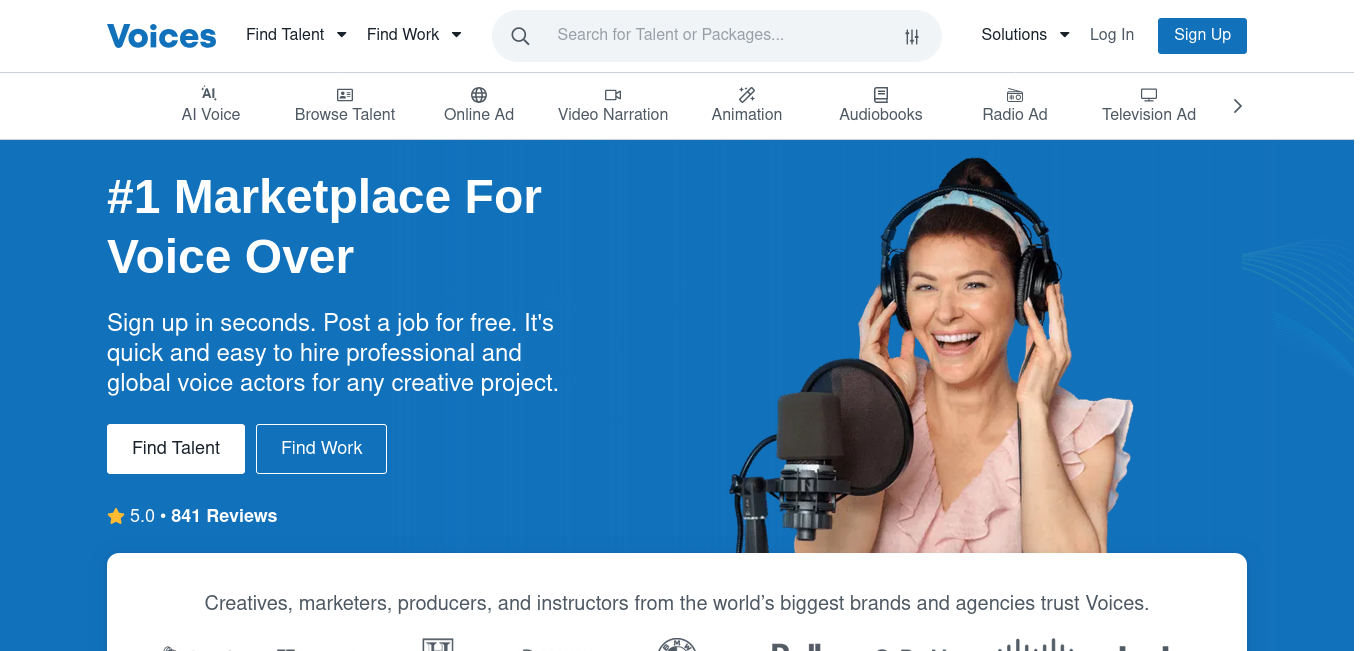Focus the Search for Talent or Packages field
The height and width of the screenshot is (651, 1366).
click(x=716, y=36)
